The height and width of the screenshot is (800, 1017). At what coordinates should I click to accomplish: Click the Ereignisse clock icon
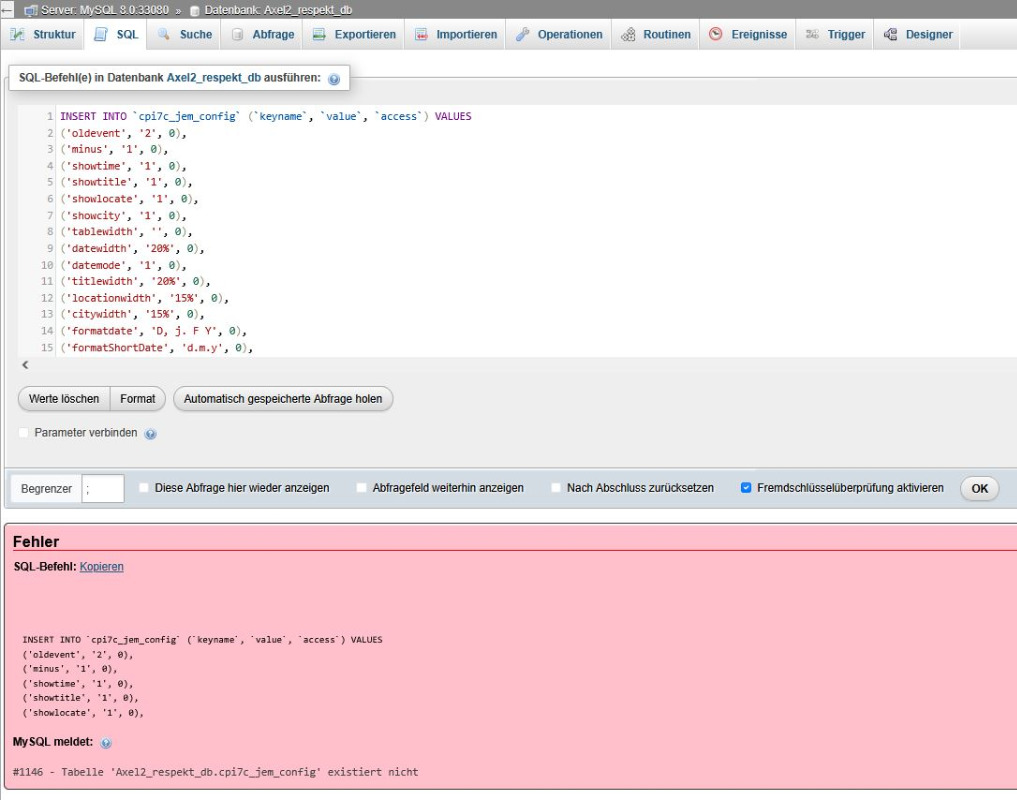[x=716, y=34]
